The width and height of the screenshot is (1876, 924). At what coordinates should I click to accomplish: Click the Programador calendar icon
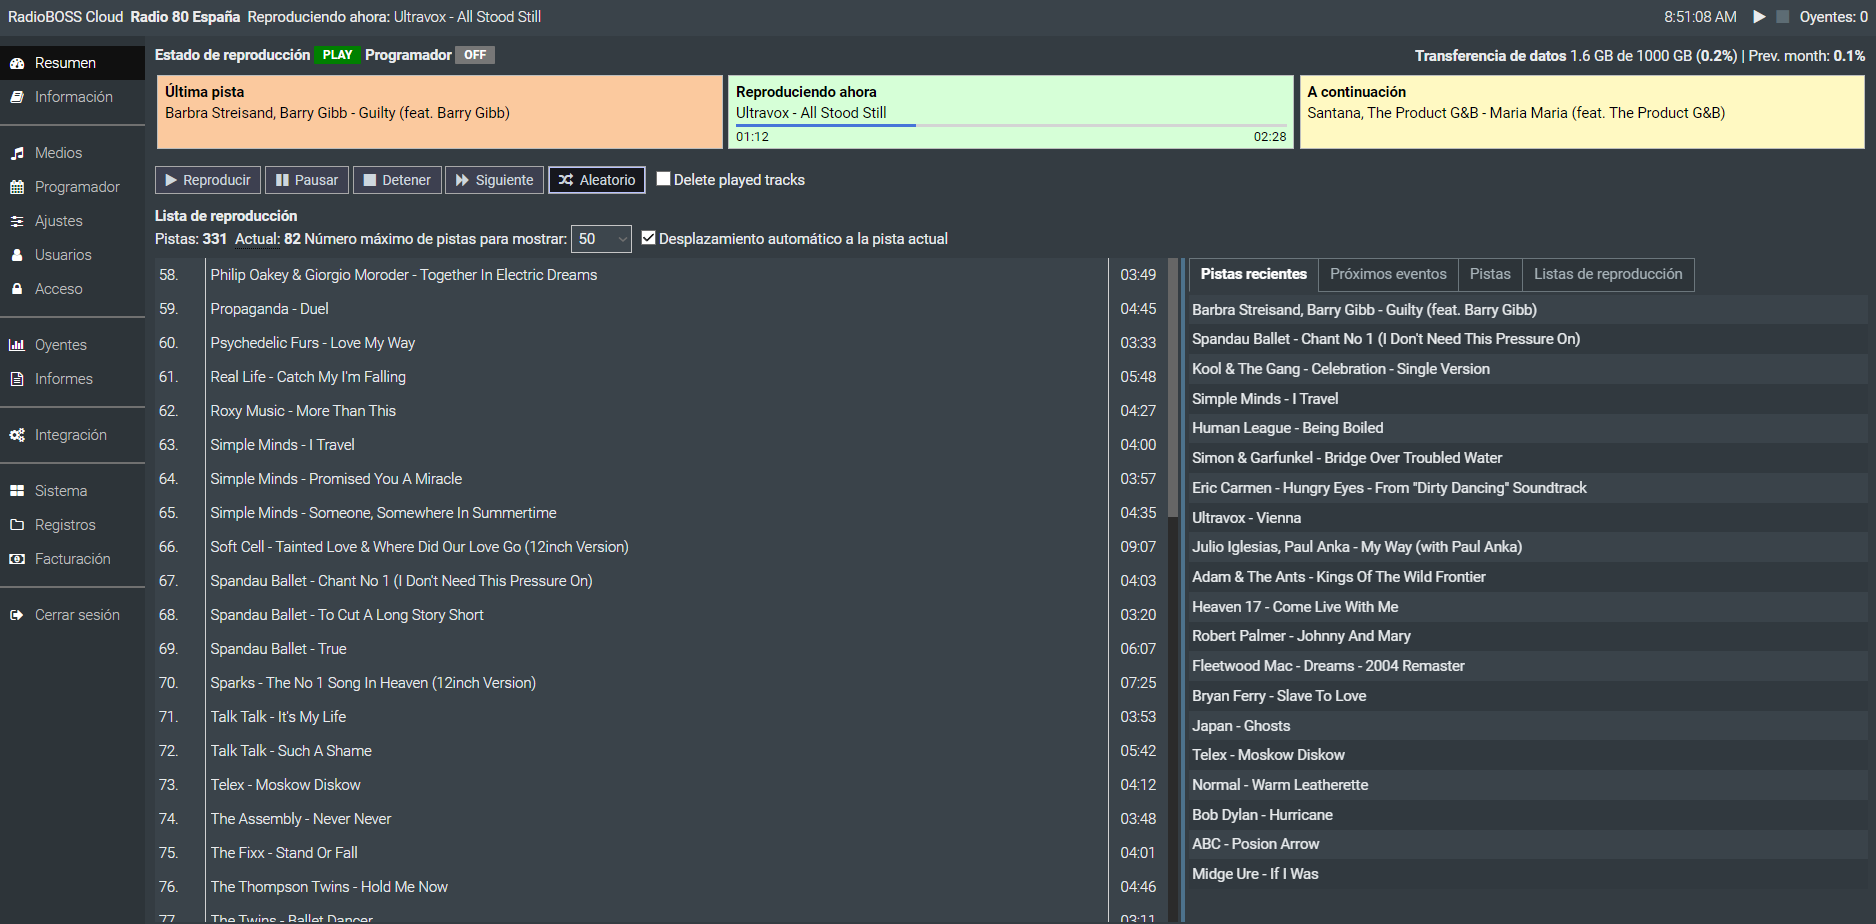point(17,187)
